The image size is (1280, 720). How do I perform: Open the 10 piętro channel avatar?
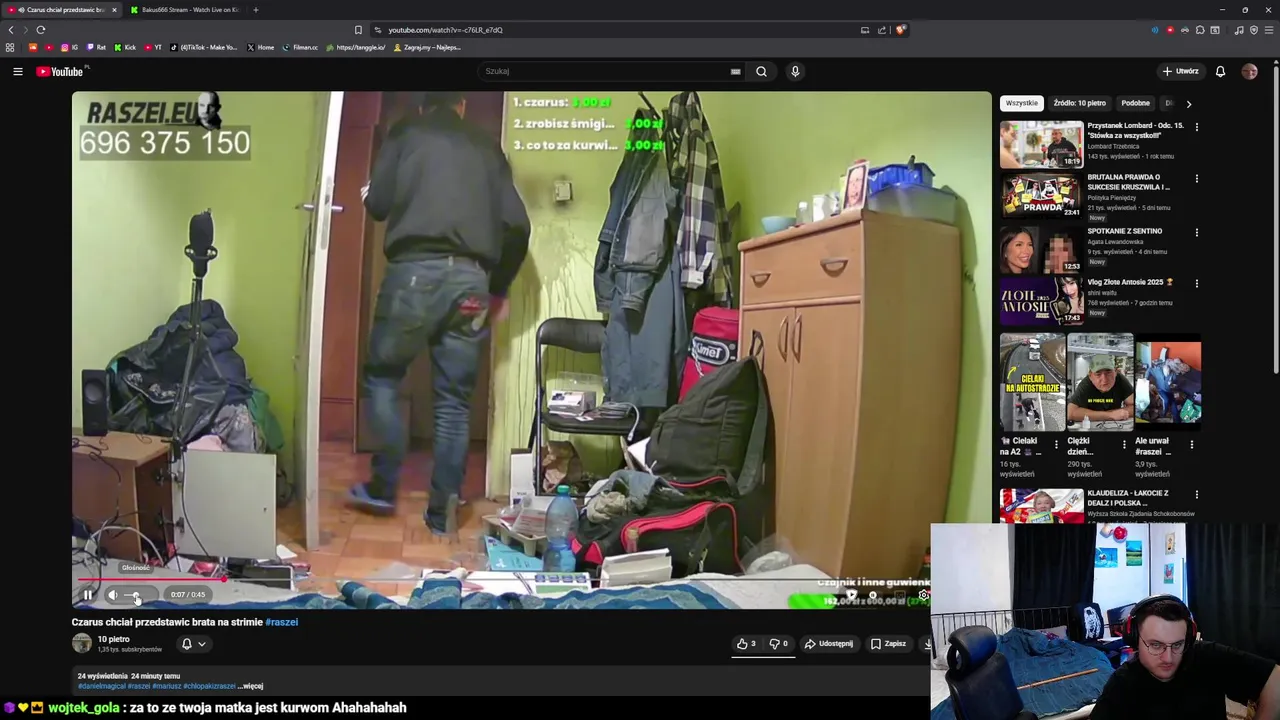click(x=82, y=643)
